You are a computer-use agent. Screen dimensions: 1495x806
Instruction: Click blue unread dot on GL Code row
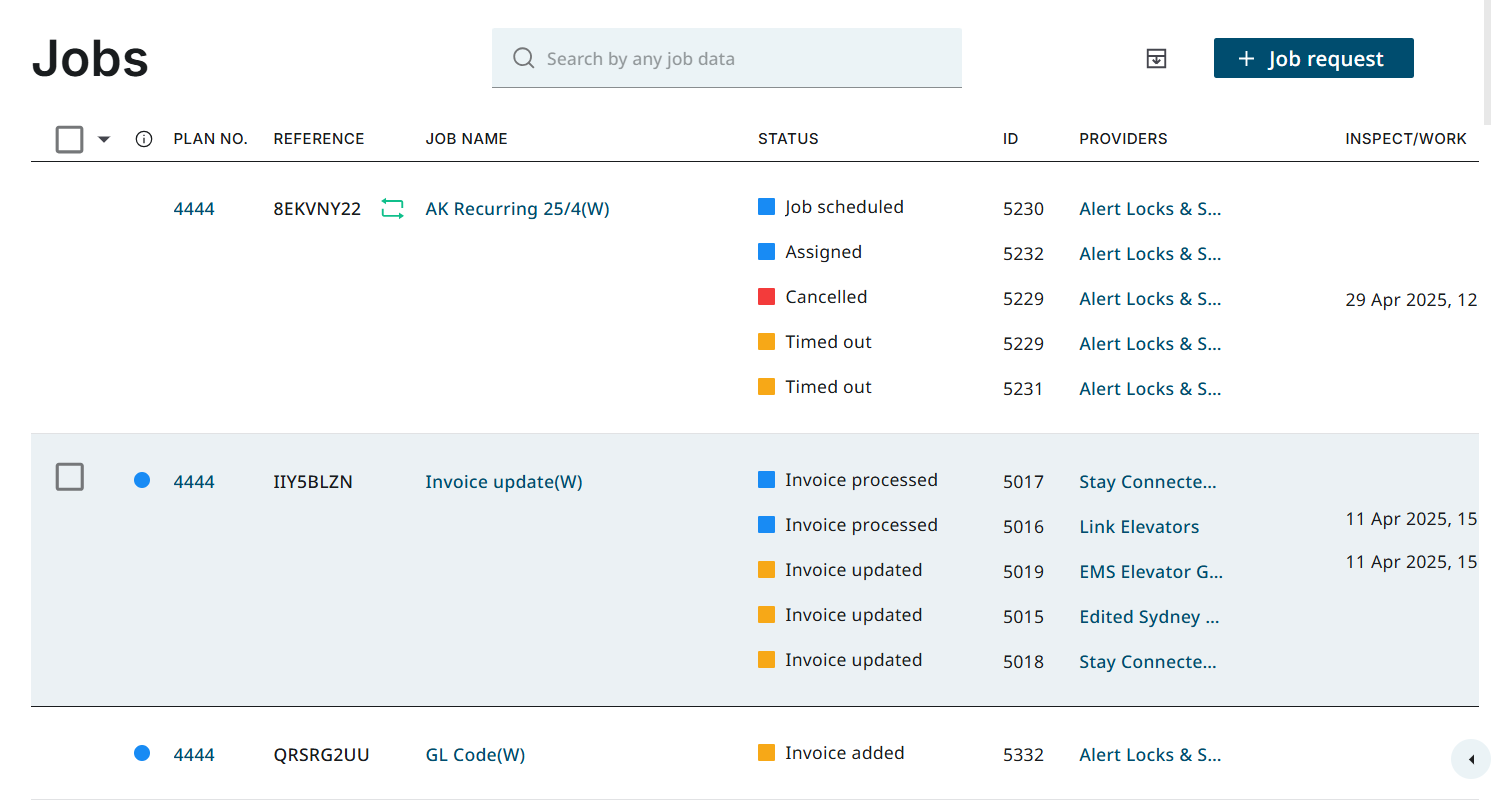[x=142, y=754]
